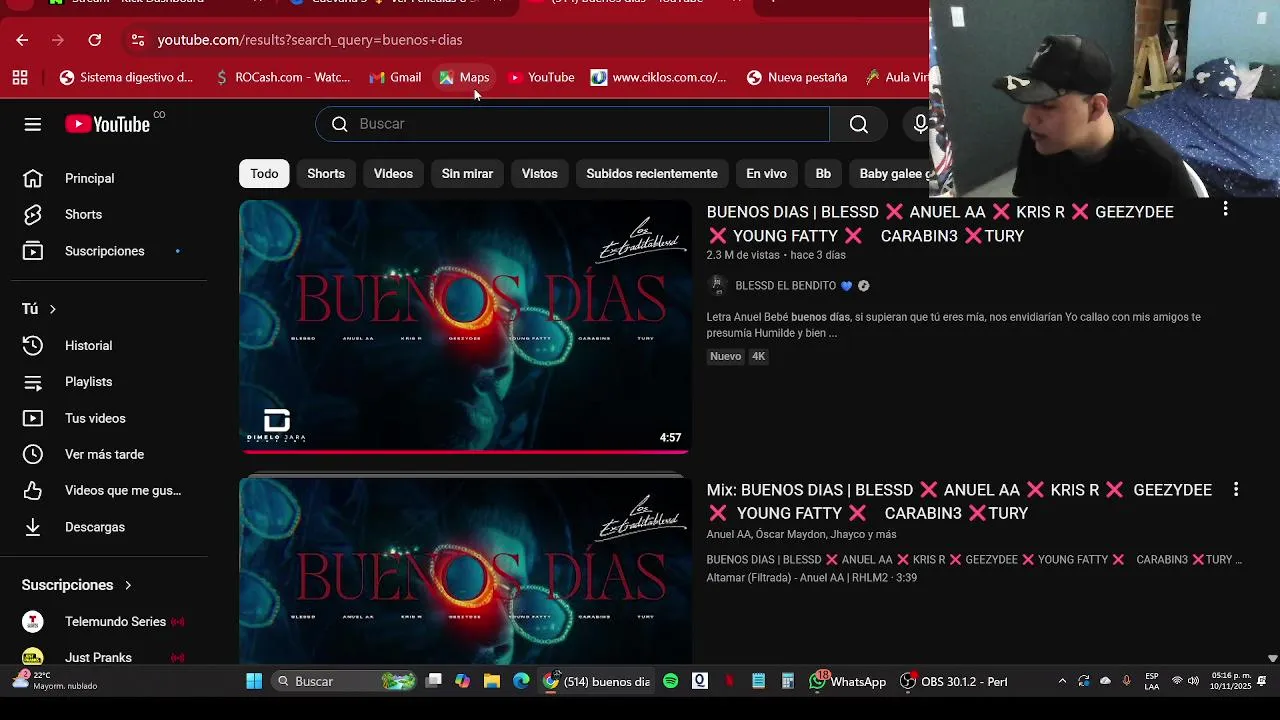This screenshot has height=720, width=1280.
Task: Open Suscripciones in the sidebar
Action: (x=104, y=251)
